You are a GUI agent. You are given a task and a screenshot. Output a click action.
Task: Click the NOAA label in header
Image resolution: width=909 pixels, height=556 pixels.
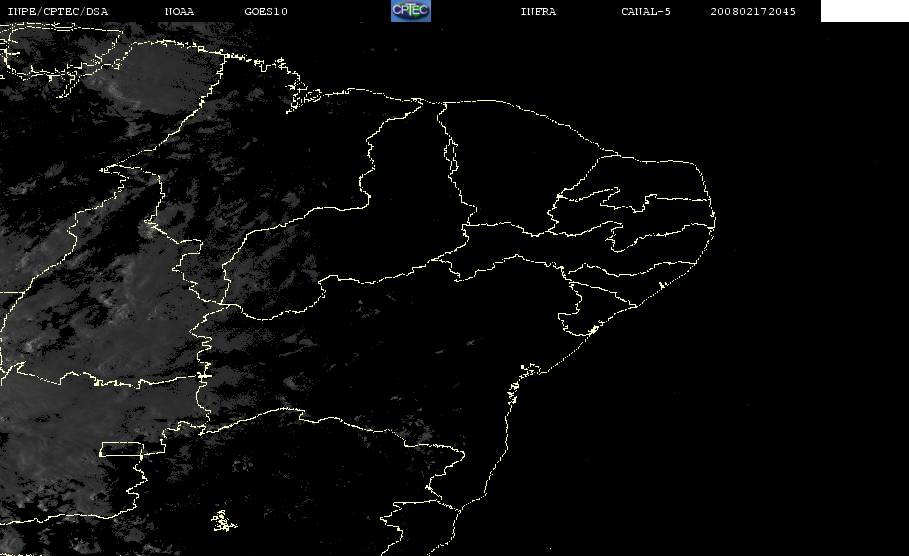[x=179, y=11]
